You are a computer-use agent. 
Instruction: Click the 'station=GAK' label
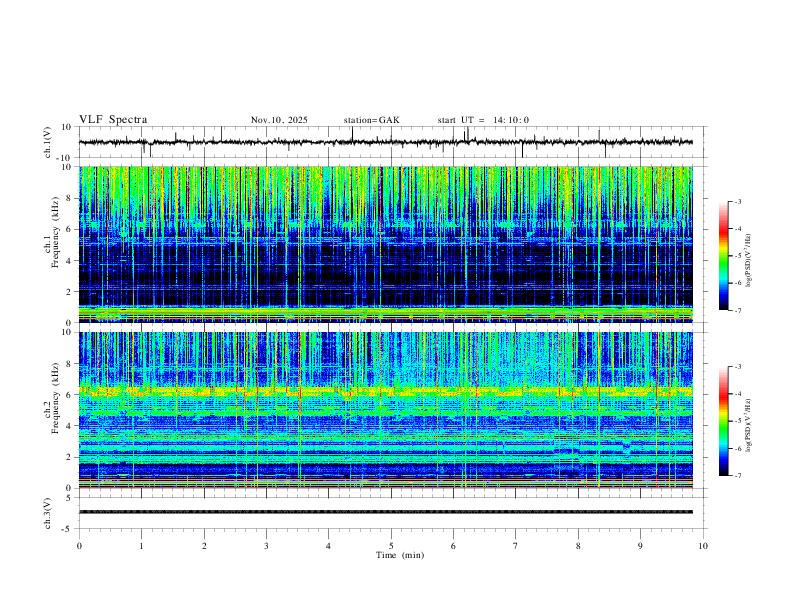click(371, 120)
